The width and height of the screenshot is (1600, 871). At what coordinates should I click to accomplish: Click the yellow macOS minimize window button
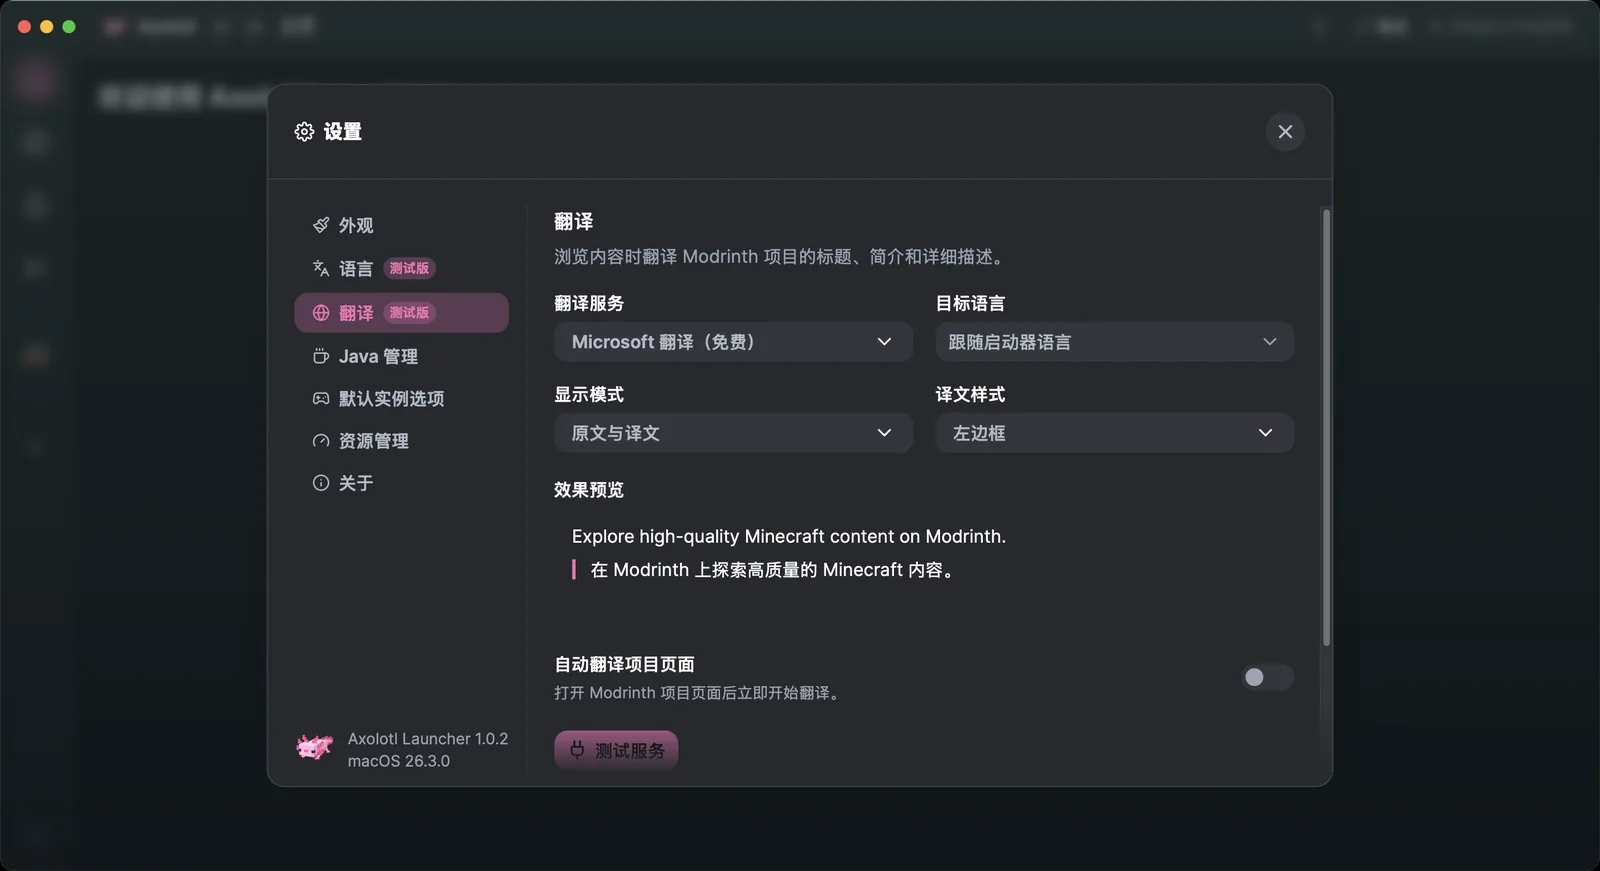(46, 27)
